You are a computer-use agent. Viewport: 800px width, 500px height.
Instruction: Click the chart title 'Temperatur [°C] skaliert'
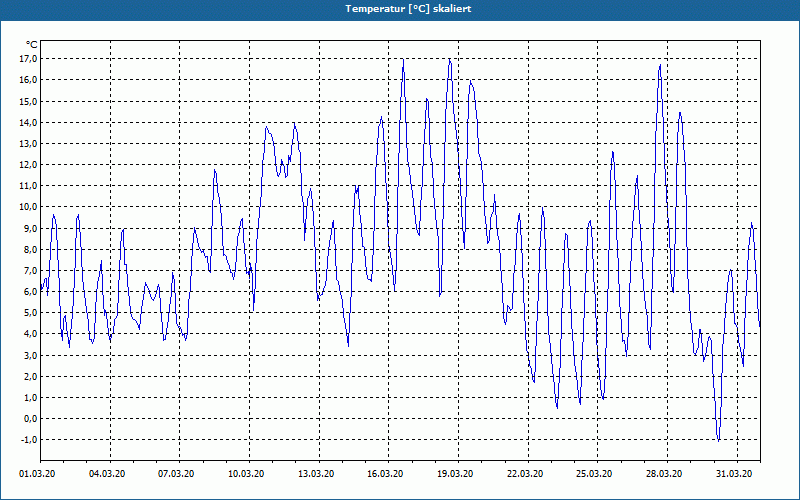pyautogui.click(x=408, y=9)
